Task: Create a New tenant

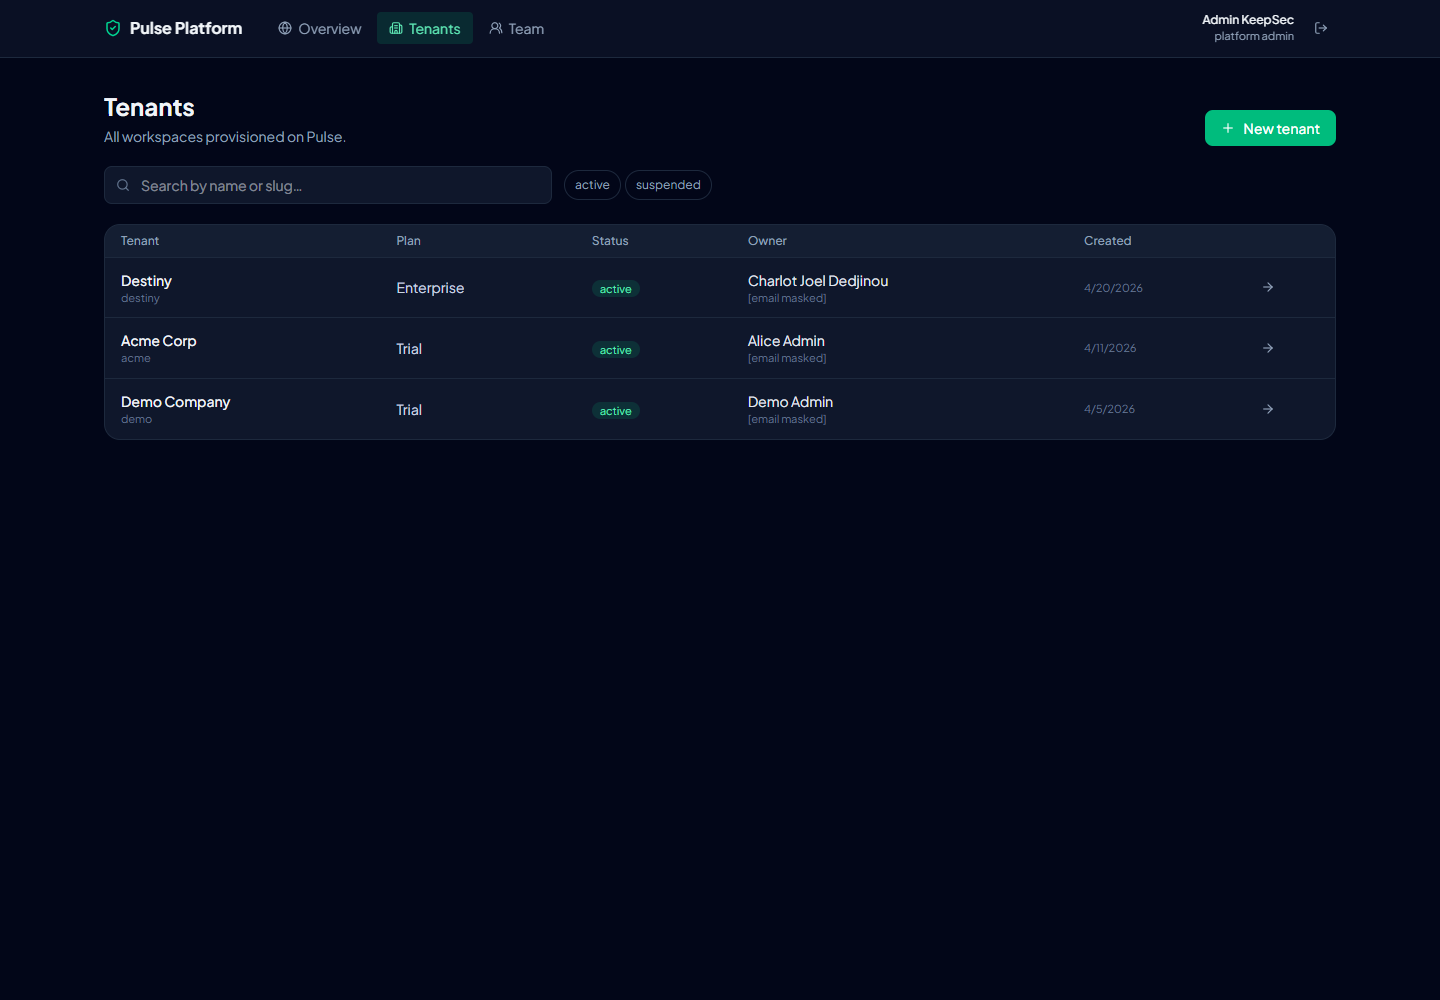Action: click(1270, 128)
